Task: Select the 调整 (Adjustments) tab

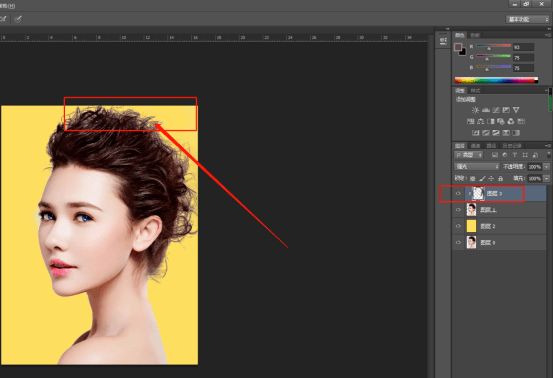Action: tap(460, 90)
